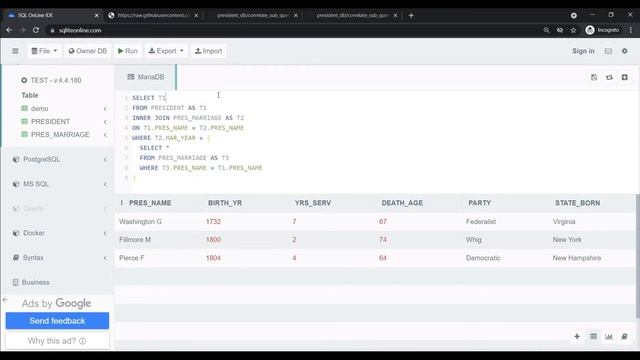
Task: Open the hamburger sidebar menu
Action: (x=16, y=51)
